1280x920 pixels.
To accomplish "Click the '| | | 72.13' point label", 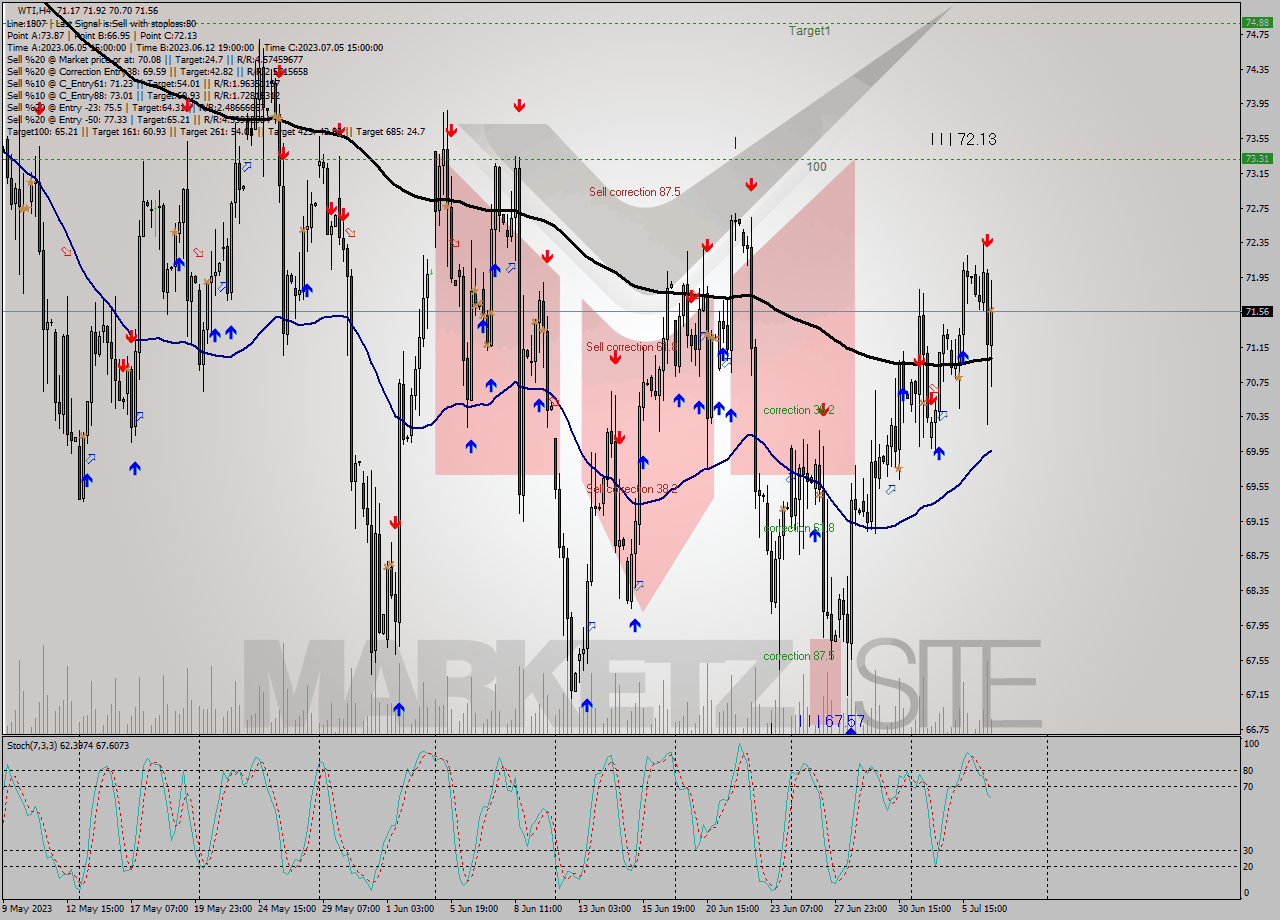I will tap(963, 140).
